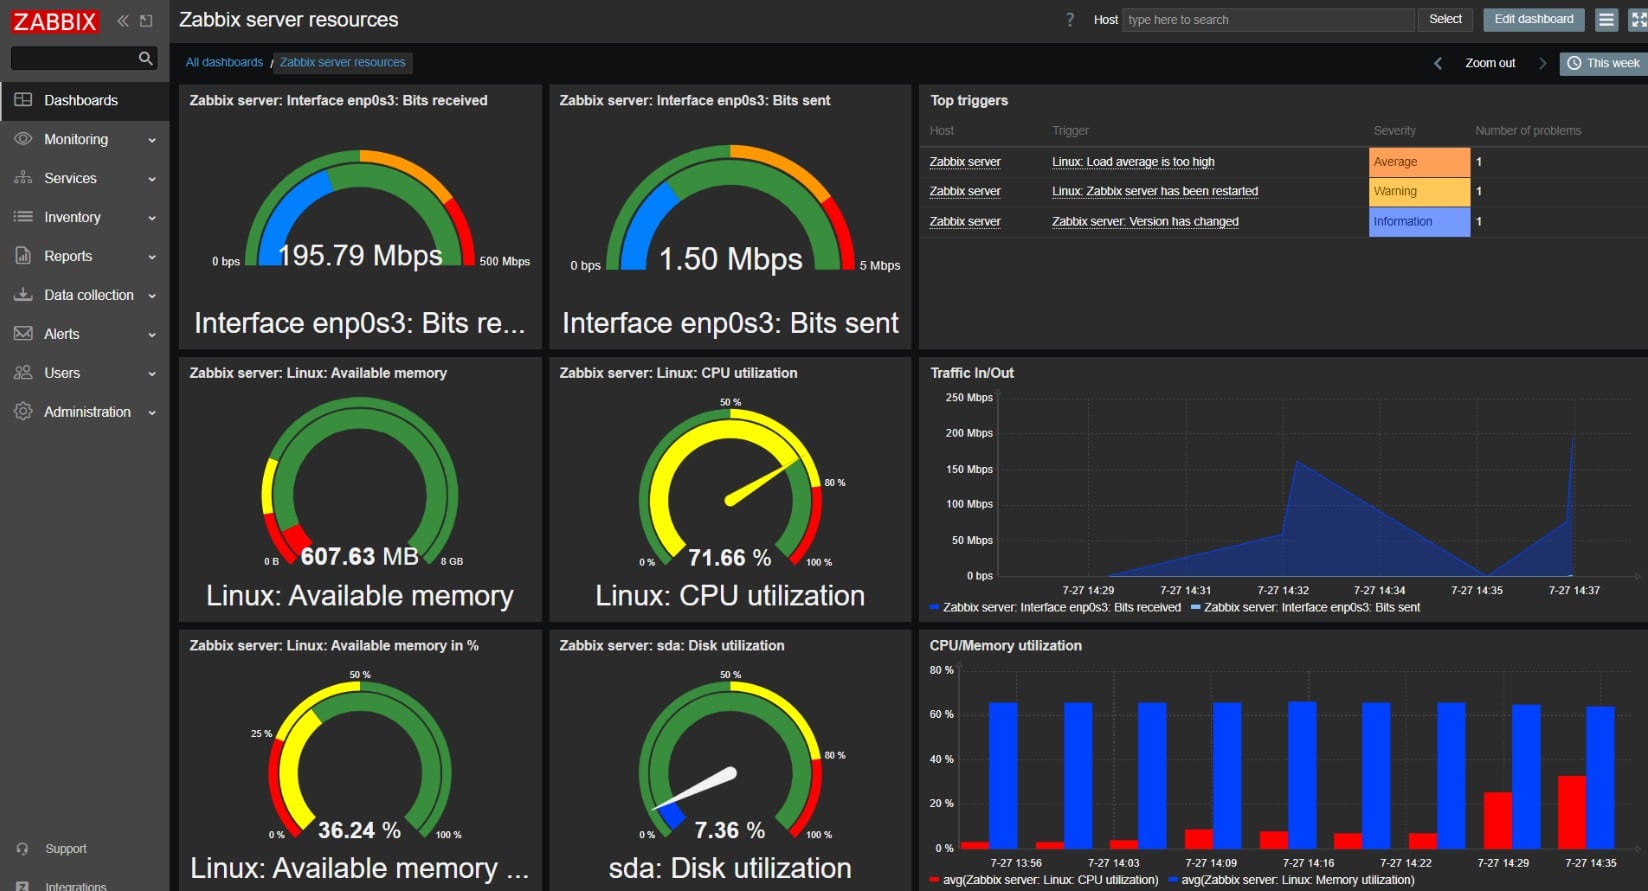Click the help question mark icon

pos(1070,20)
